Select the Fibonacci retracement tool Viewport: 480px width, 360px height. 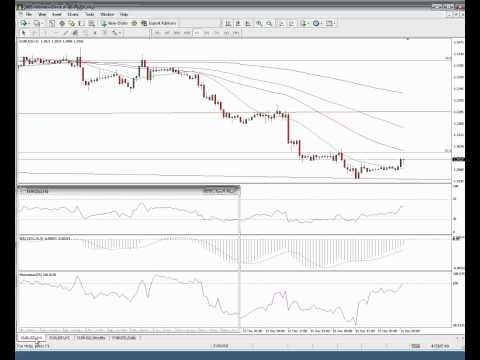(85, 33)
